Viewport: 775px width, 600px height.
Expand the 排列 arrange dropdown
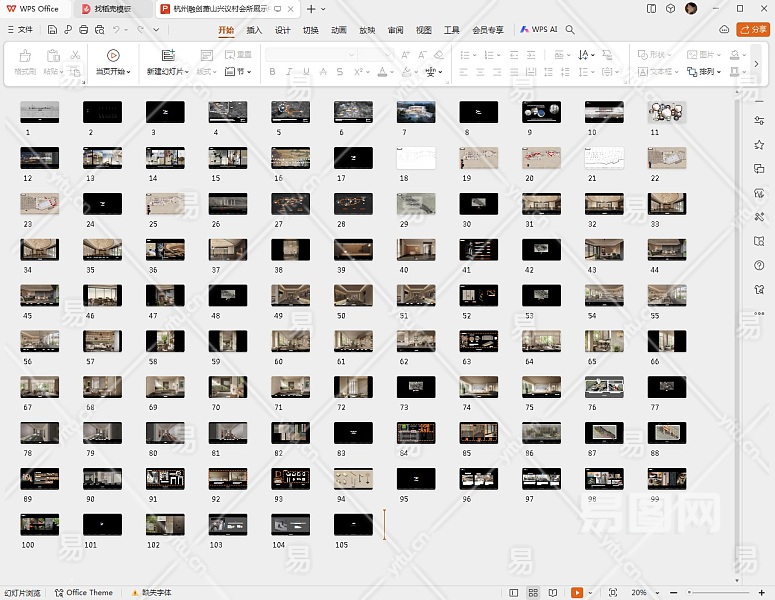coord(710,72)
